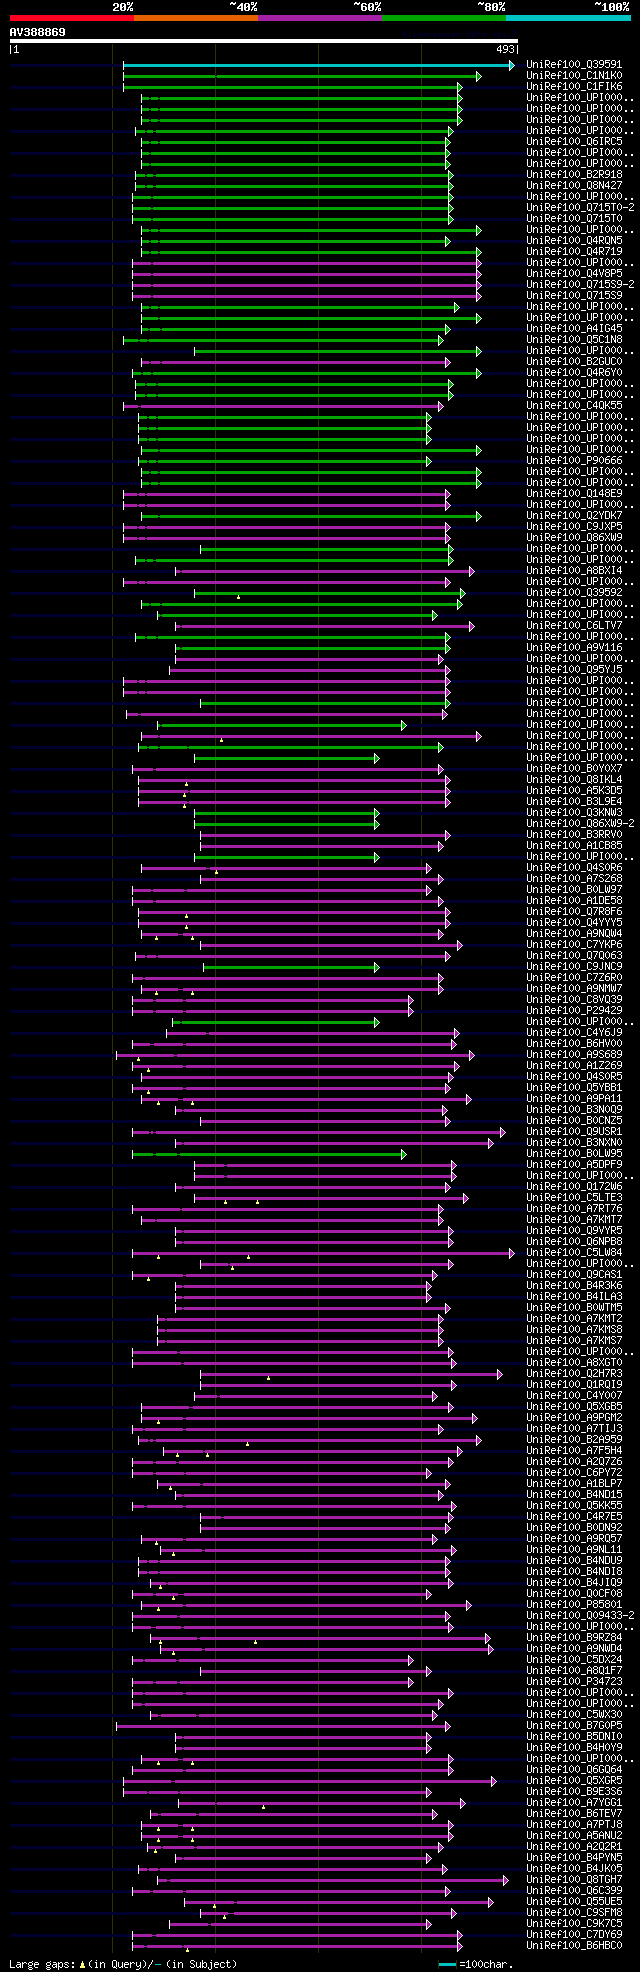Select the UniRef100_P29429 label
Image resolution: width=640 pixels, height=1972 pixels.
[x=574, y=1011]
